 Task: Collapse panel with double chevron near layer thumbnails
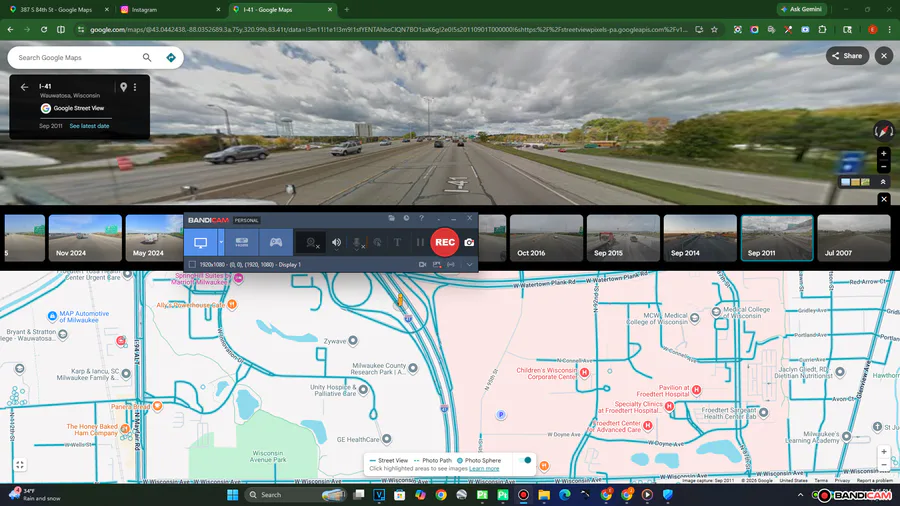(883, 182)
